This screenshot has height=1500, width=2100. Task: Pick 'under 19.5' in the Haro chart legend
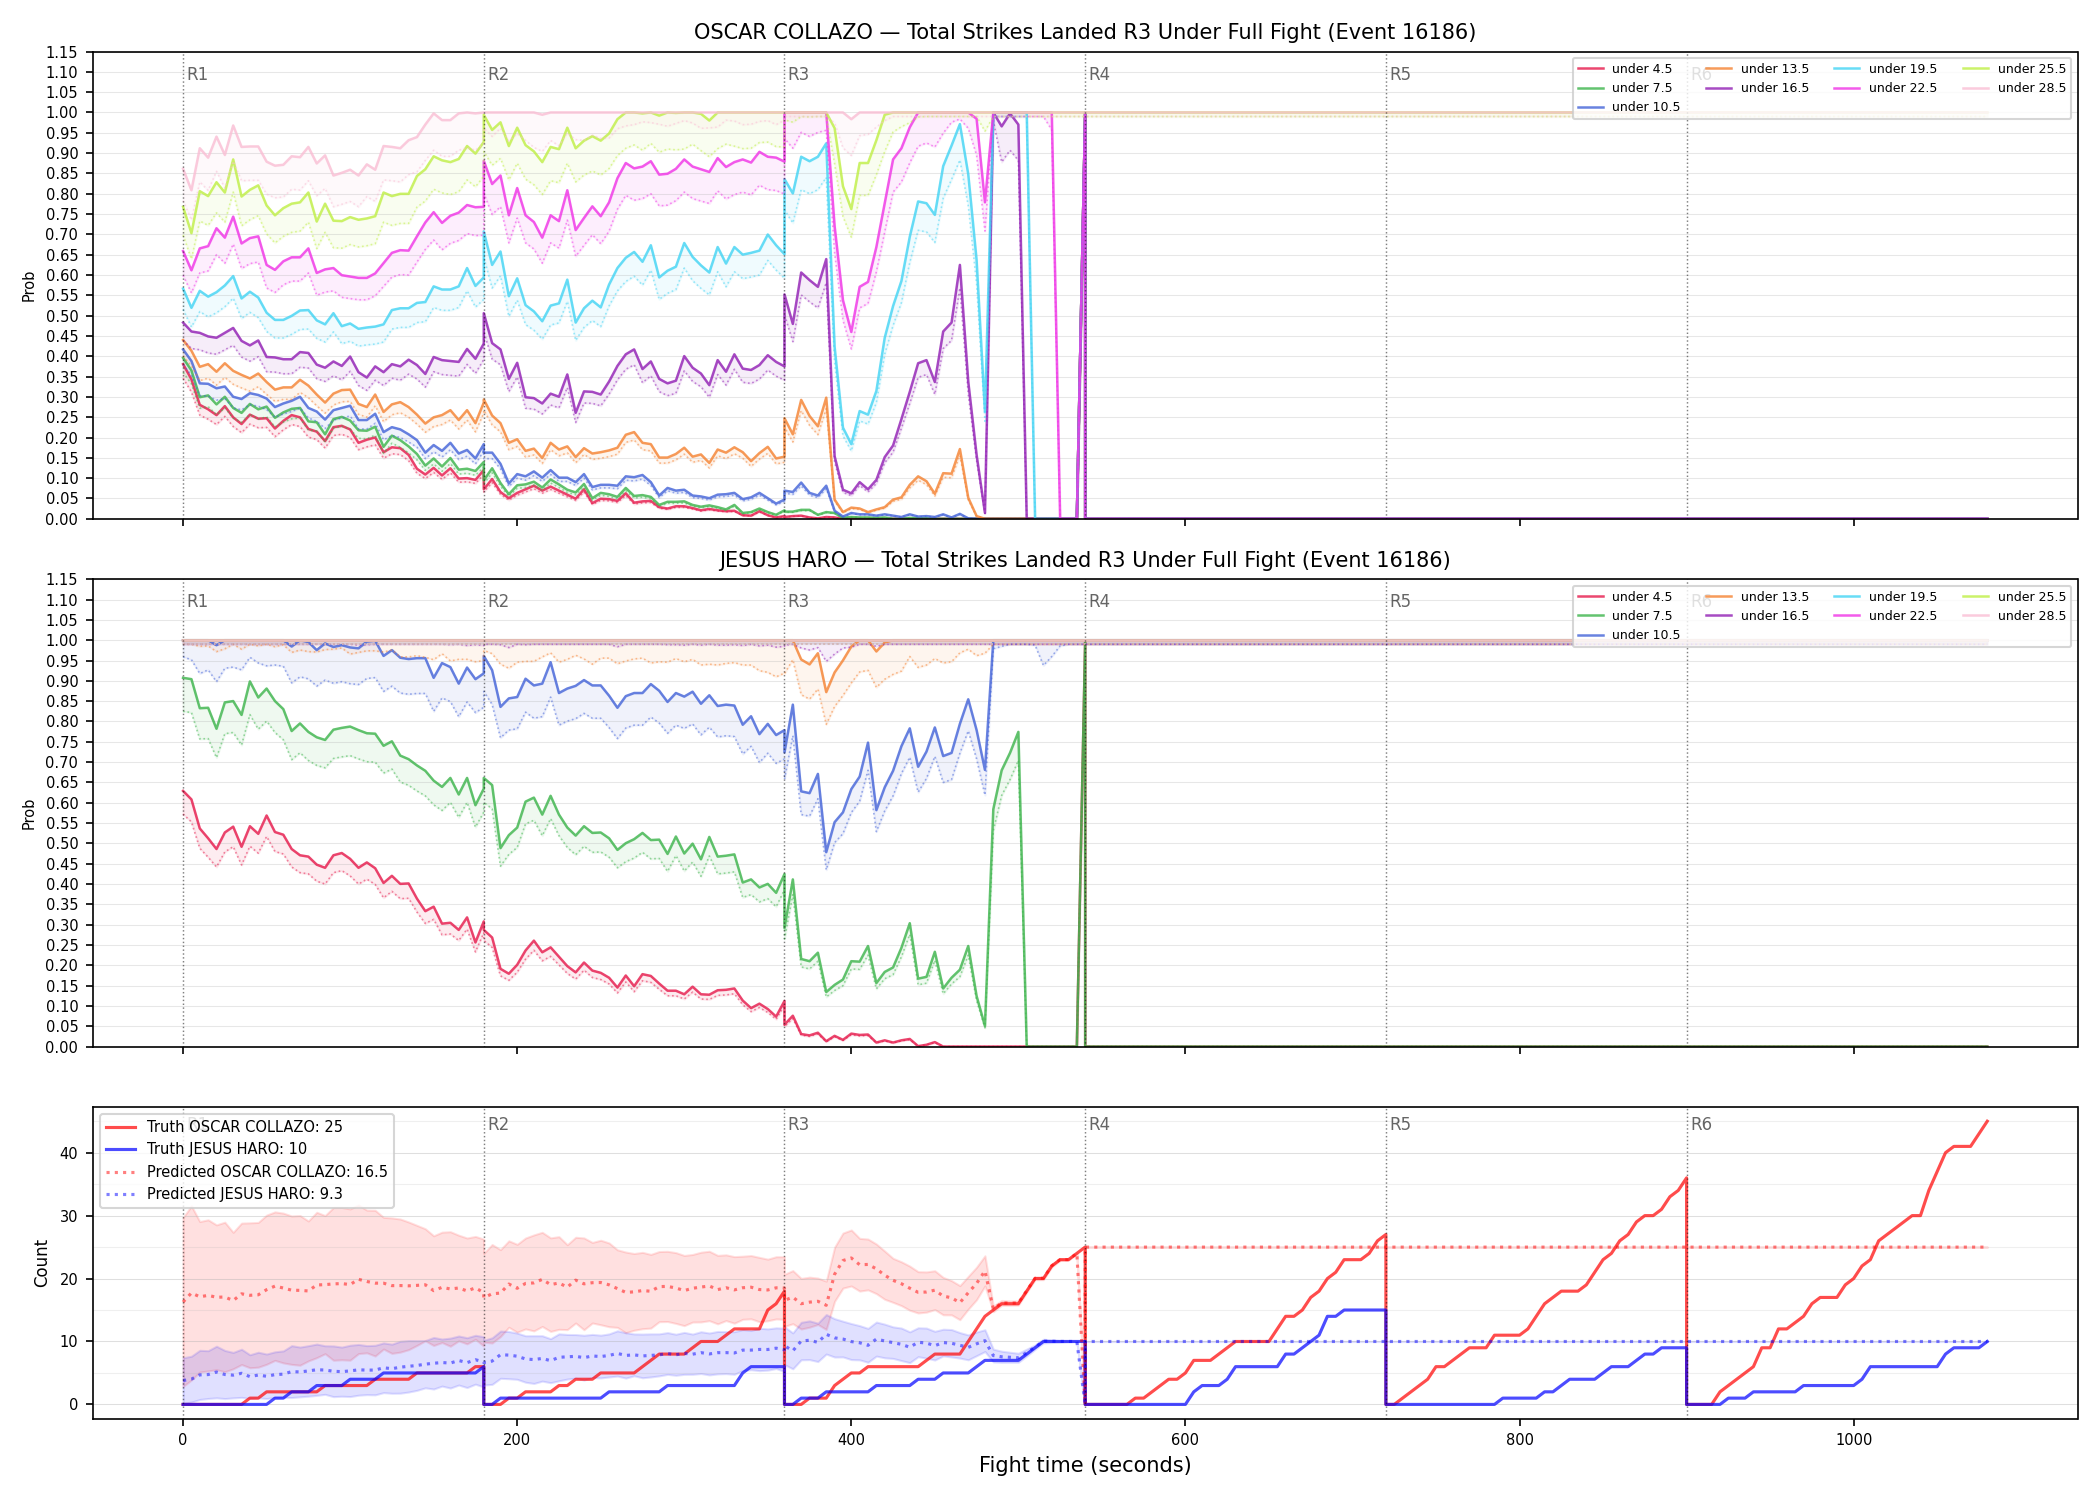coord(1886,597)
